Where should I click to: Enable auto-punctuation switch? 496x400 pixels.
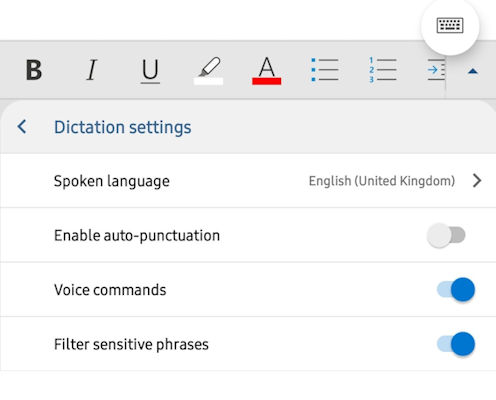tap(446, 235)
